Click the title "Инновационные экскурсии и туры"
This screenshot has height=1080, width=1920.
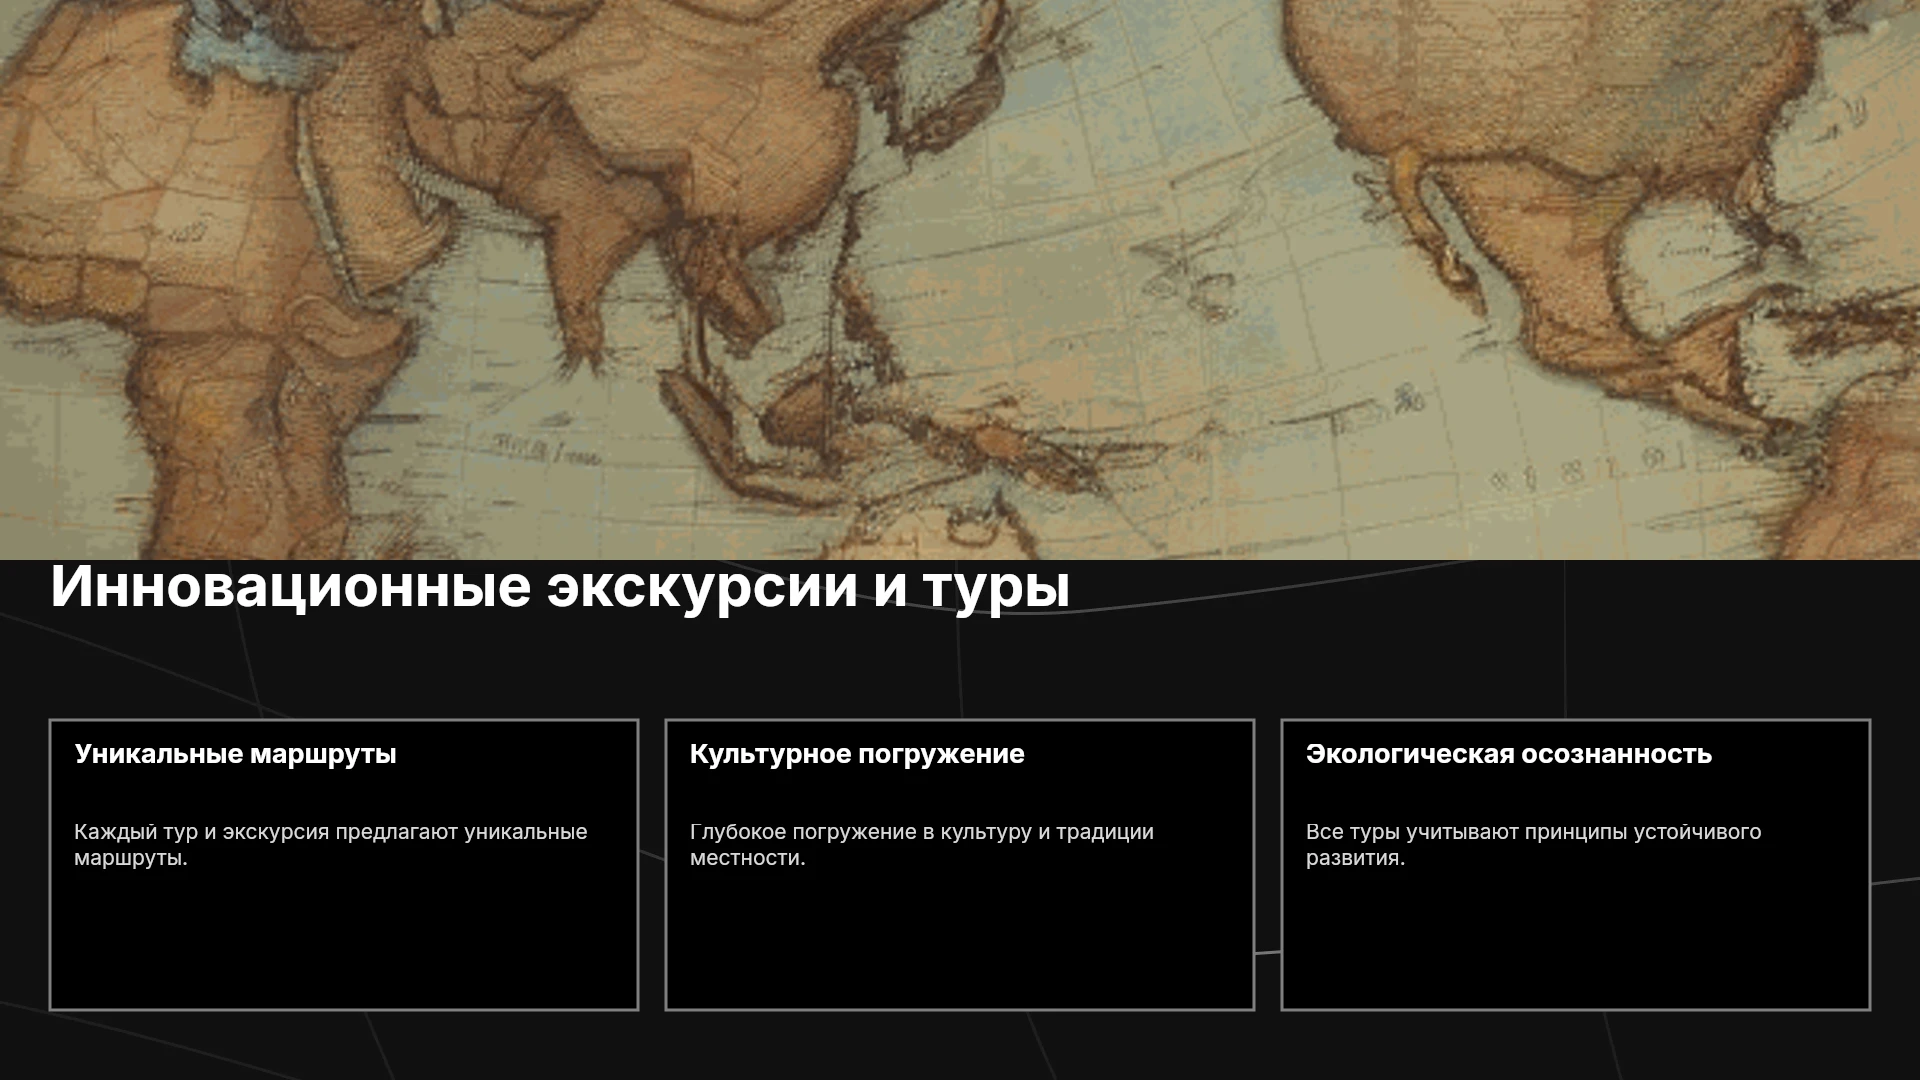560,587
